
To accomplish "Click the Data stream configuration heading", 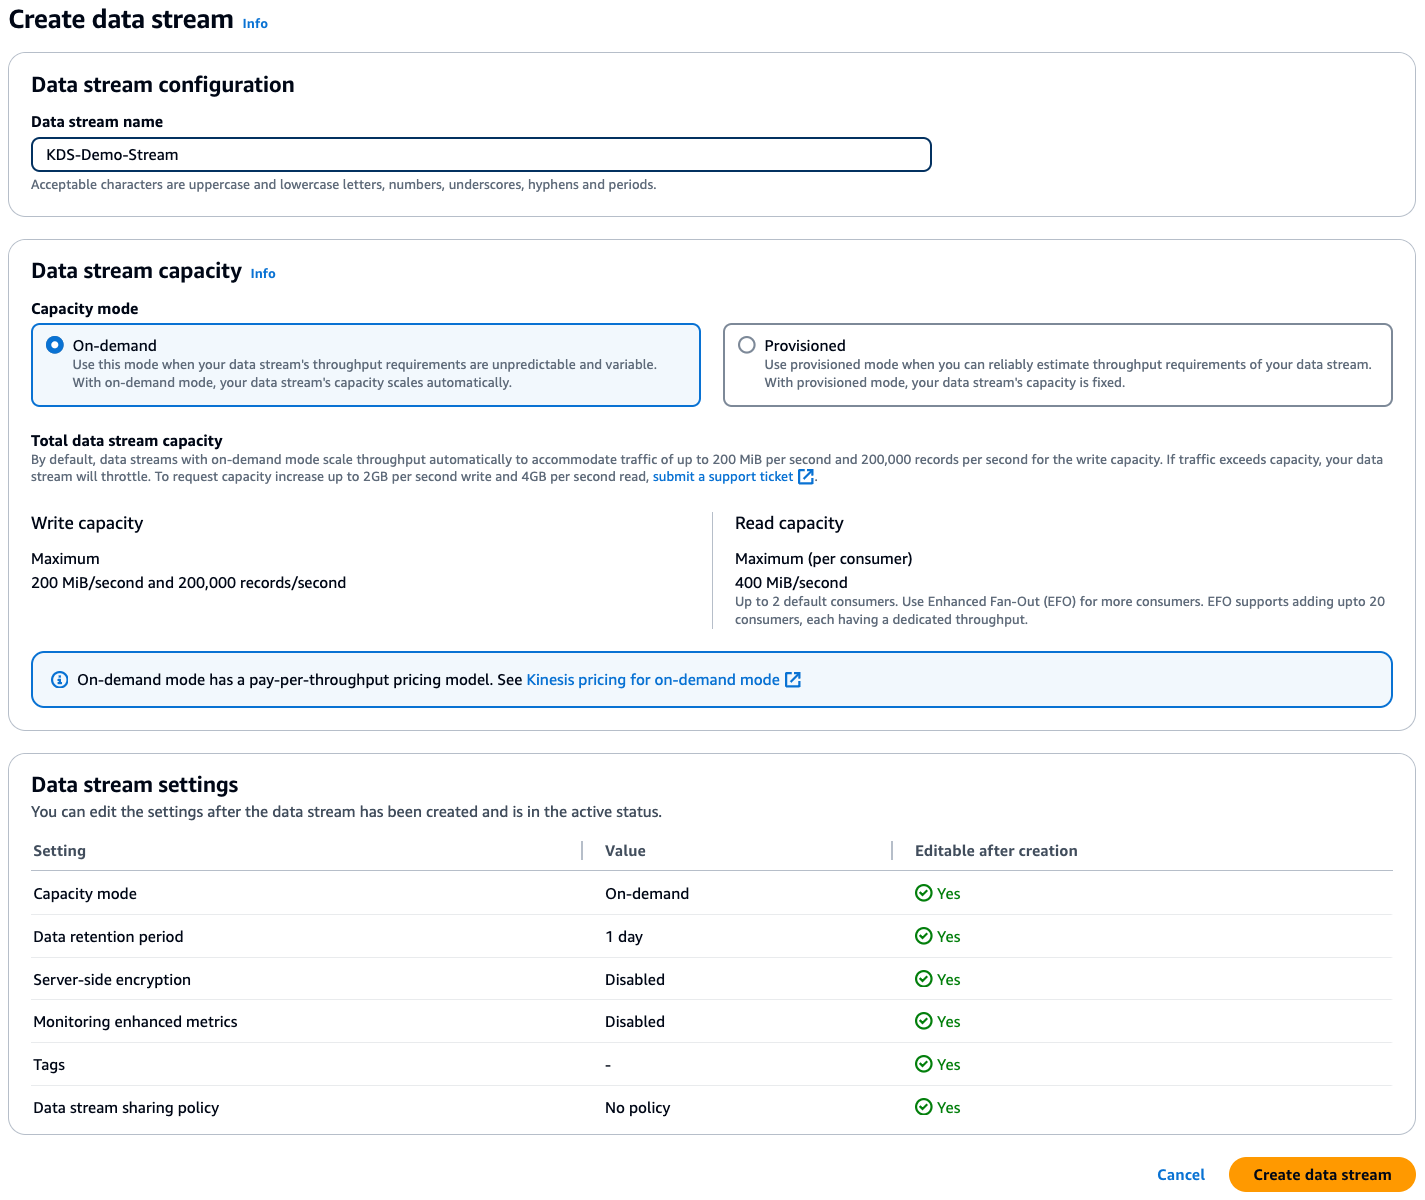I will coord(163,85).
